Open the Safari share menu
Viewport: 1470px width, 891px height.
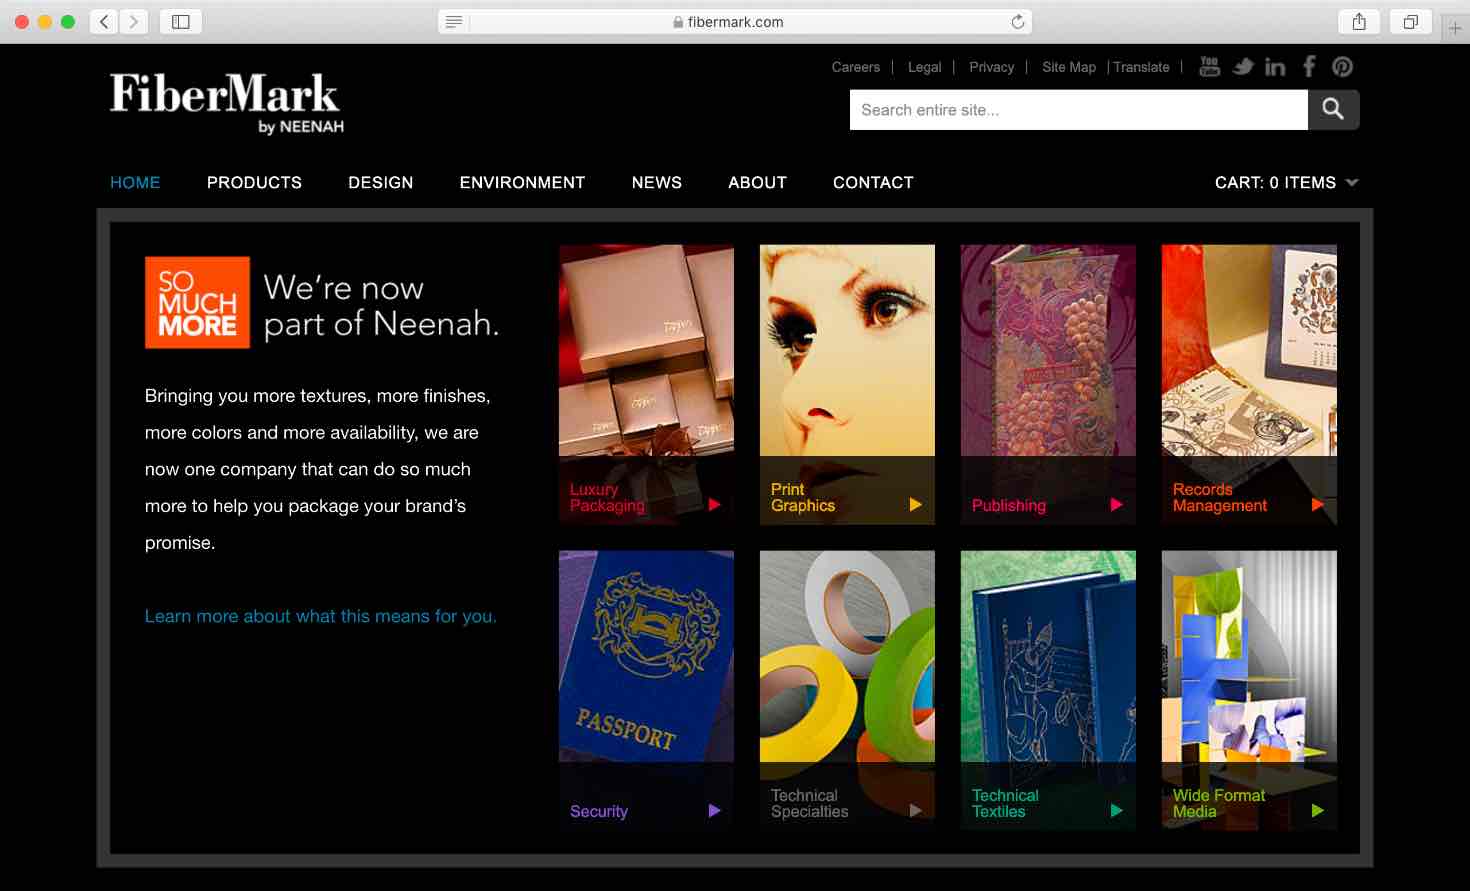pyautogui.click(x=1359, y=22)
